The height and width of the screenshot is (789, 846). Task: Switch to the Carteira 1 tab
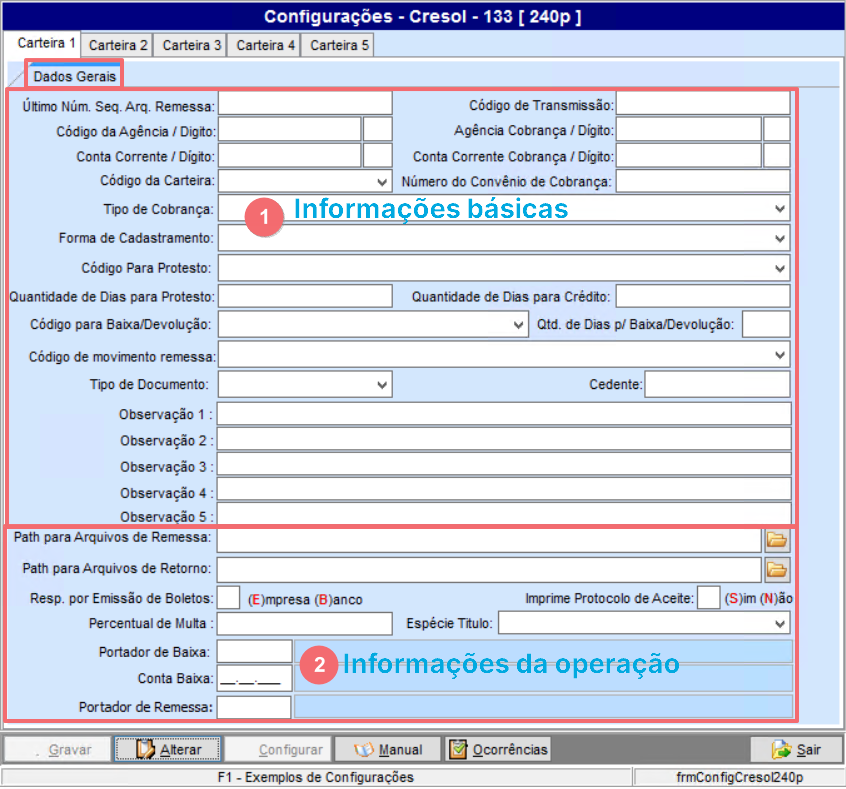click(43, 43)
